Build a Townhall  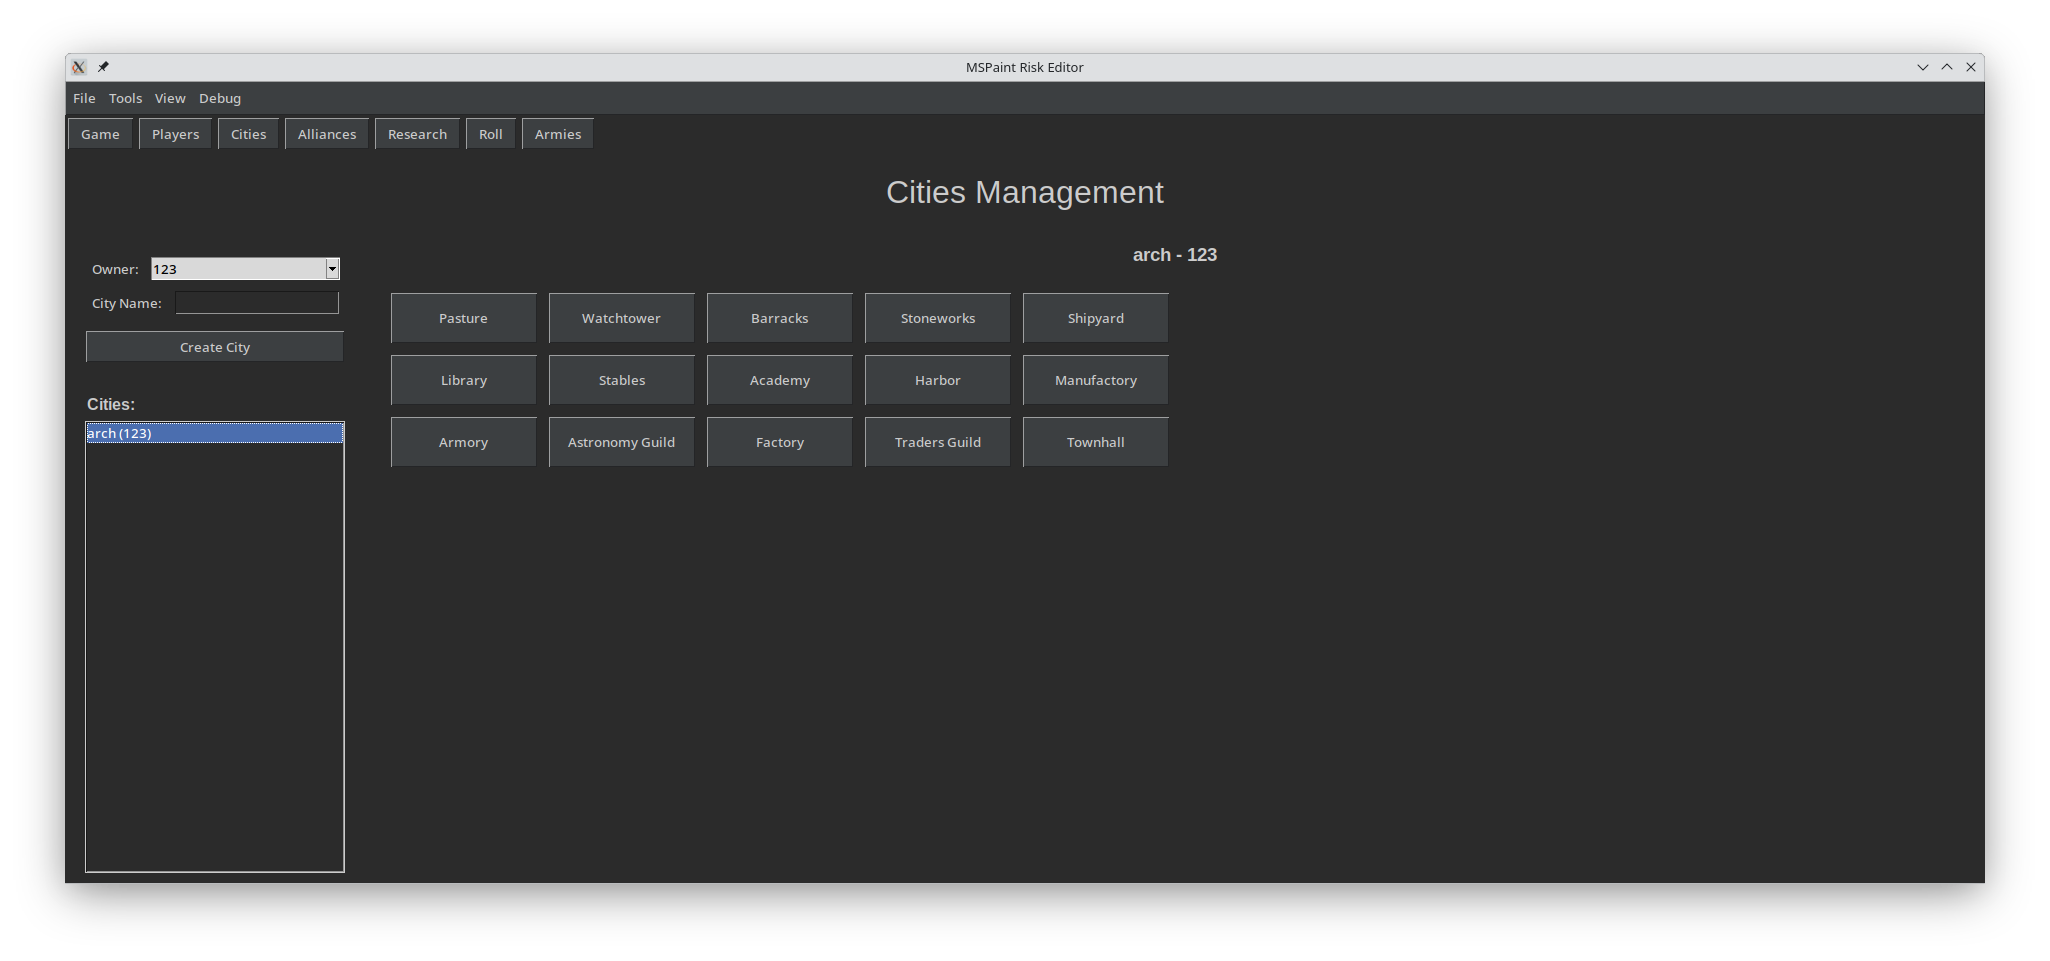[1096, 442]
